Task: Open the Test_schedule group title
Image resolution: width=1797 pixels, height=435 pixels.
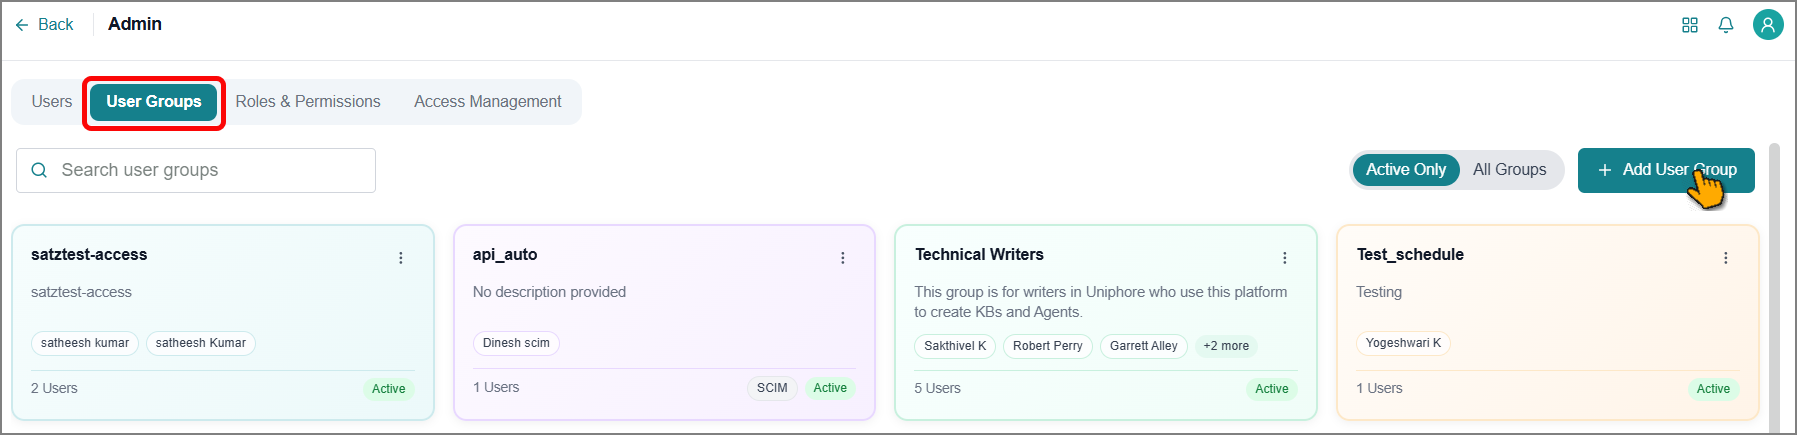Action: point(1410,255)
